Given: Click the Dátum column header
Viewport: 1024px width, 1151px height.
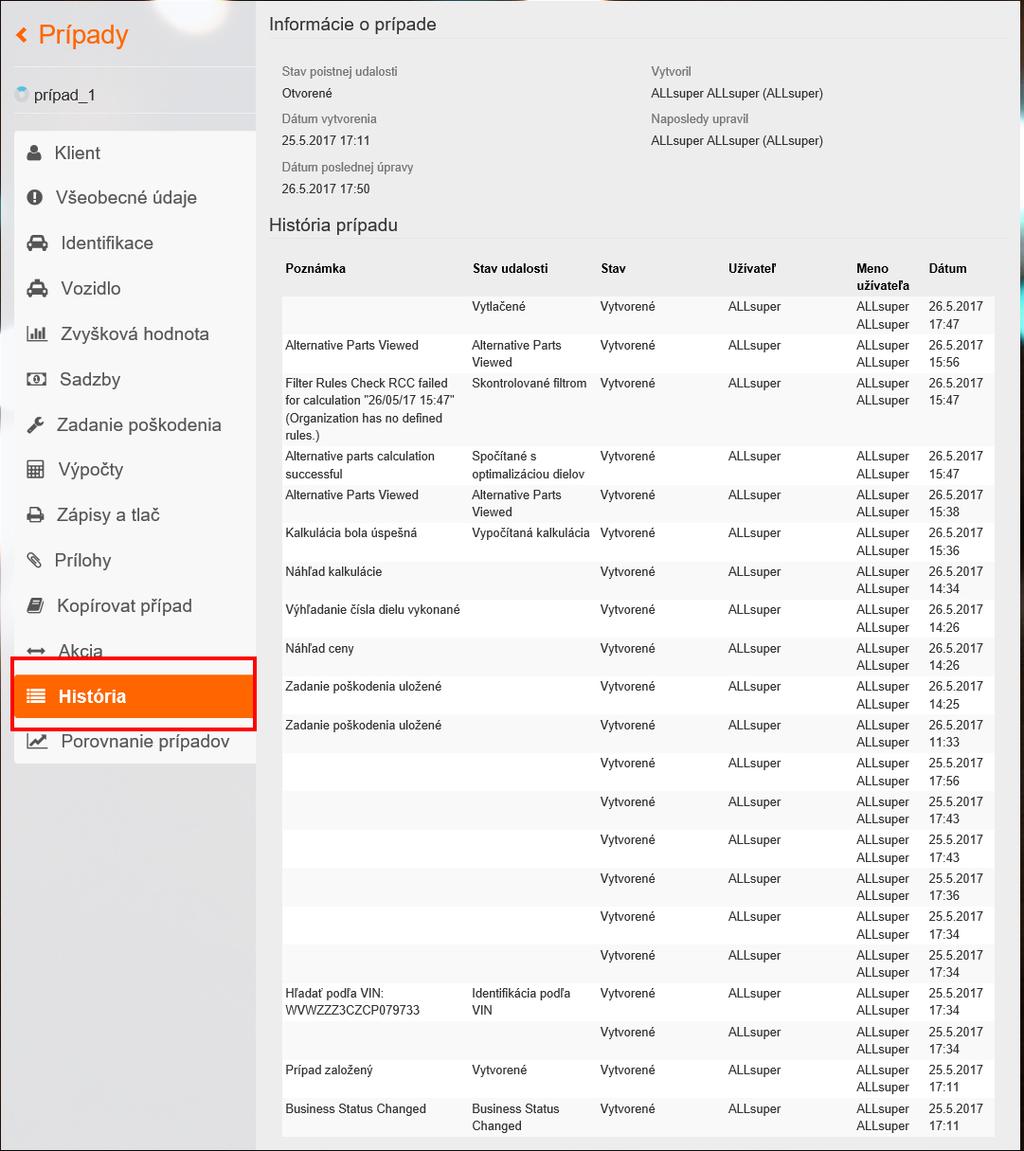Looking at the screenshot, I should pos(948,269).
